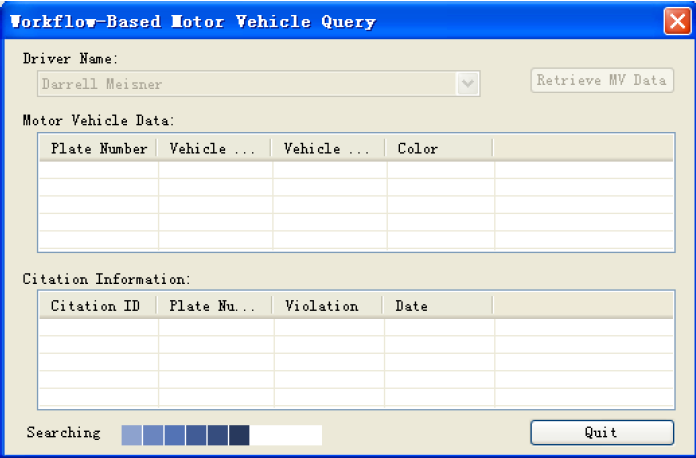Click the Searching status label
This screenshot has width=696, height=458.
[x=63, y=432]
